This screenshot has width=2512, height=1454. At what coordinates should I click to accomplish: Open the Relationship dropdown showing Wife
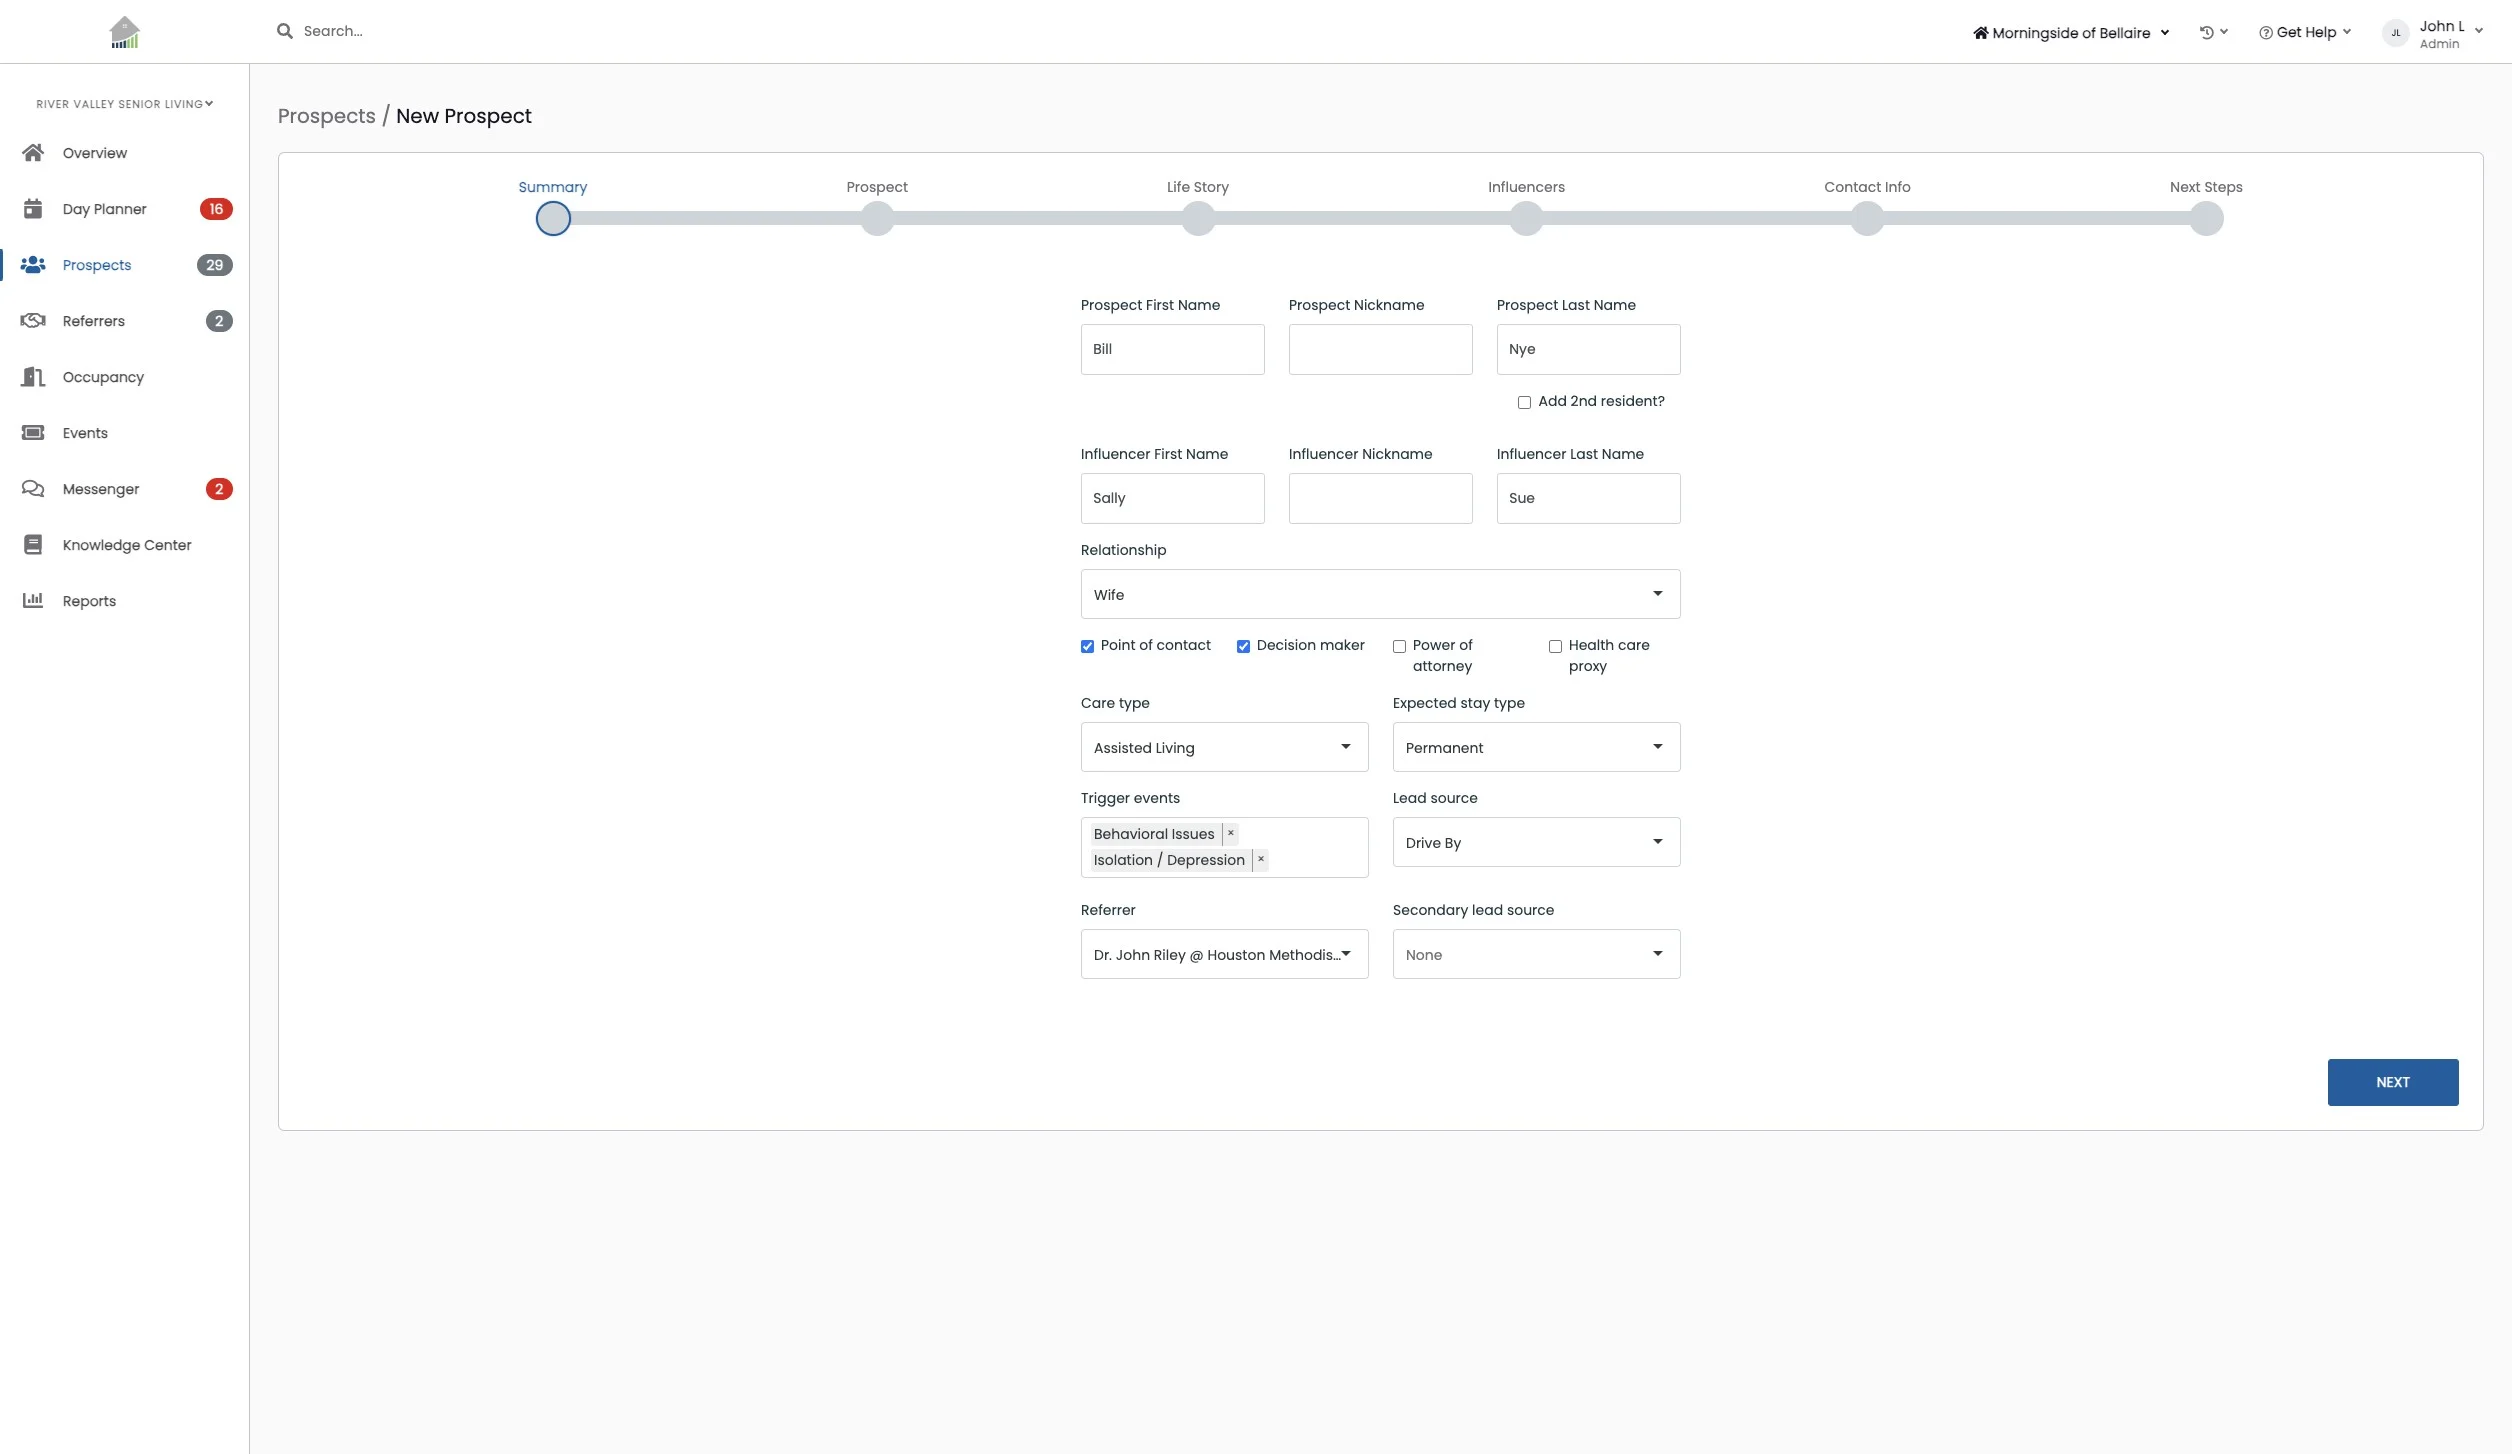click(x=1380, y=594)
